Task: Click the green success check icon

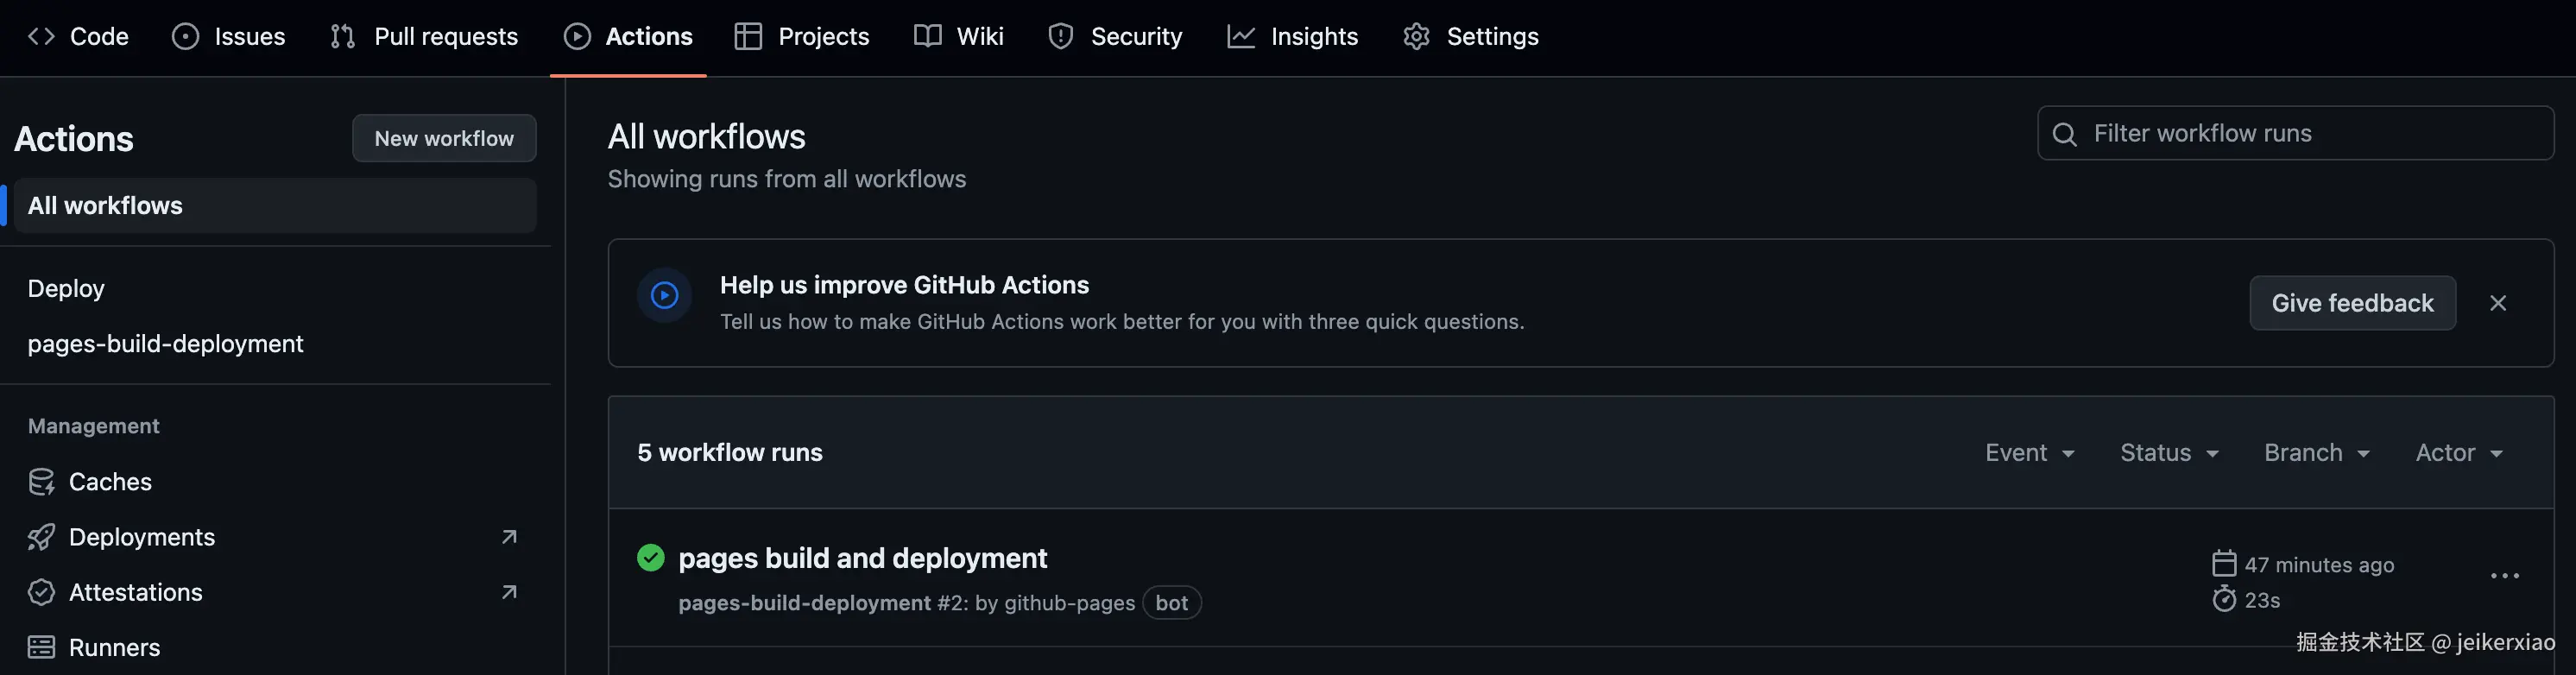Action: pos(650,557)
